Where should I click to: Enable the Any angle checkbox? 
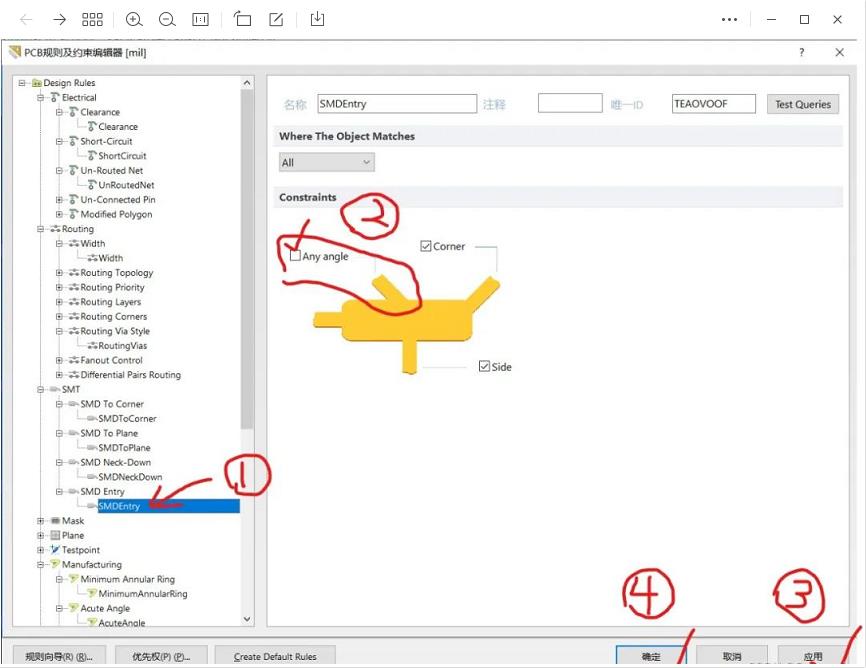295,256
